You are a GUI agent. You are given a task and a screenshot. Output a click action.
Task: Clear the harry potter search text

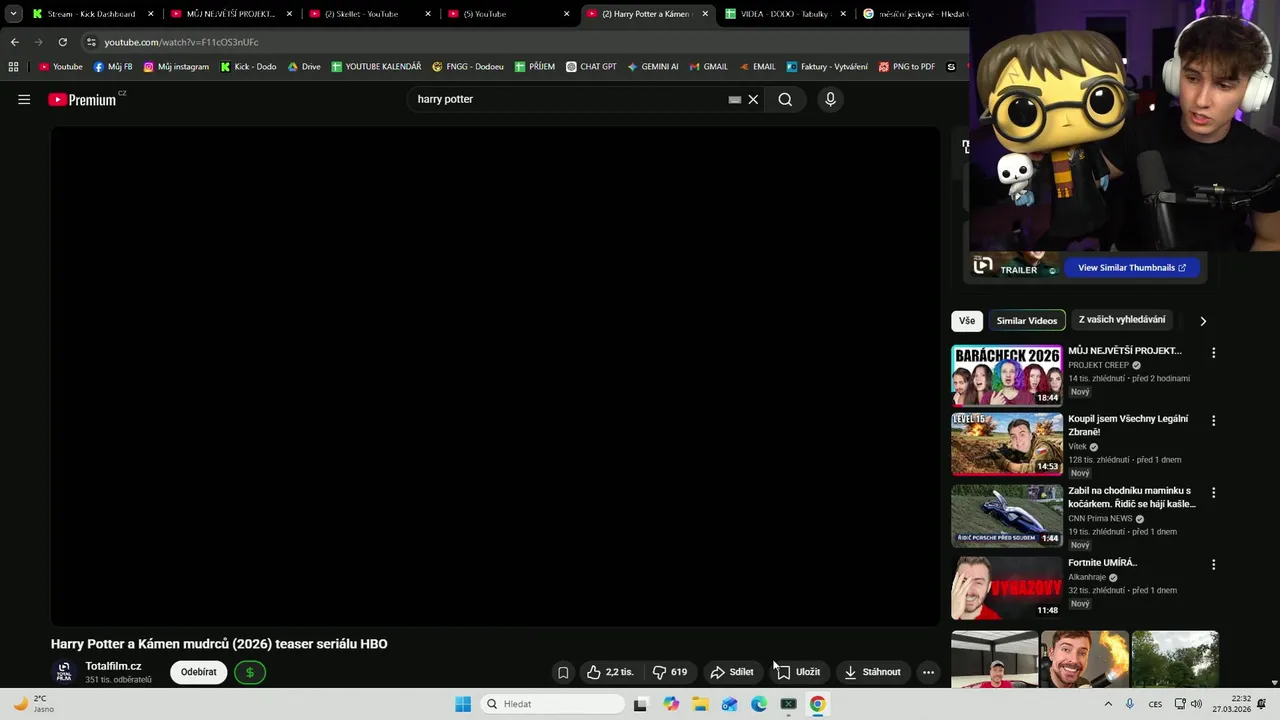(753, 99)
